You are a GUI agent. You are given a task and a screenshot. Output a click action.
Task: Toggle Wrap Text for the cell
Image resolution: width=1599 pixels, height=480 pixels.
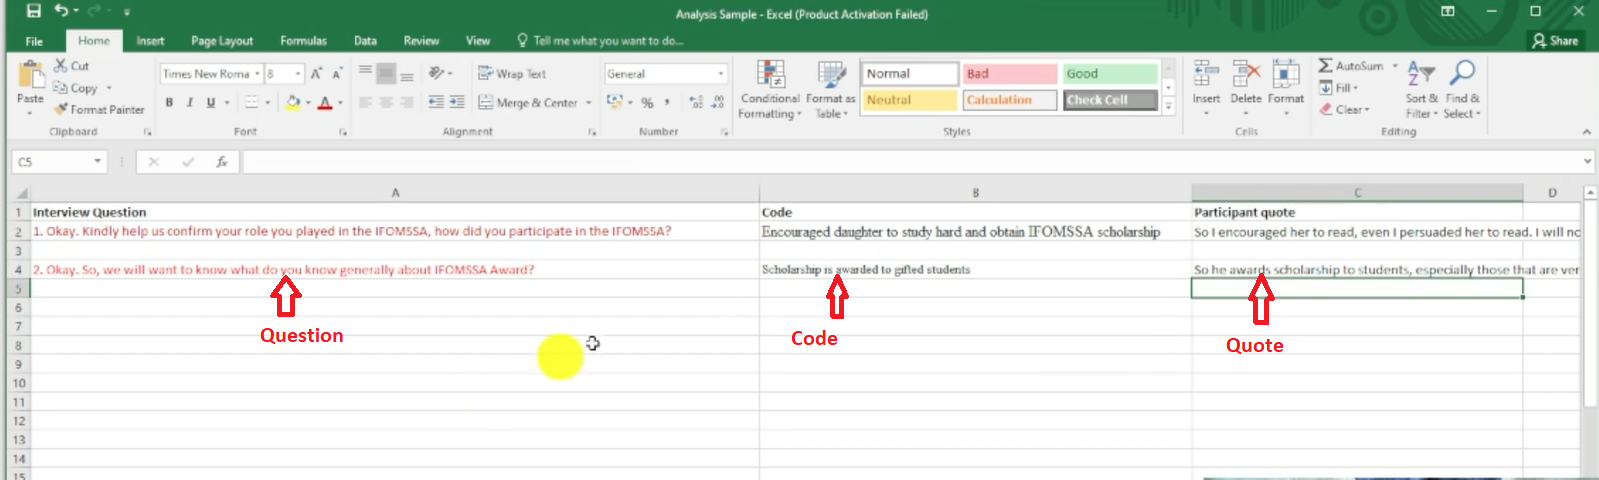coord(512,74)
